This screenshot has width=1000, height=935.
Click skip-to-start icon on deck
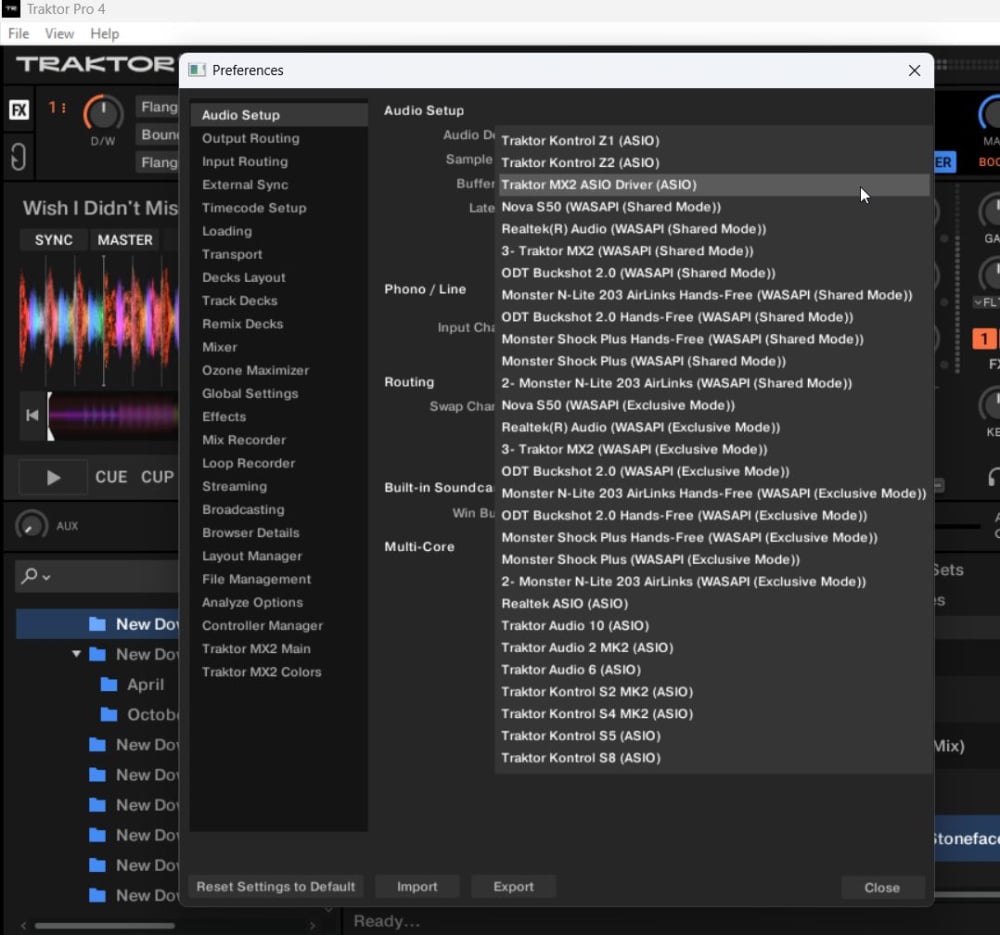[x=32, y=416]
